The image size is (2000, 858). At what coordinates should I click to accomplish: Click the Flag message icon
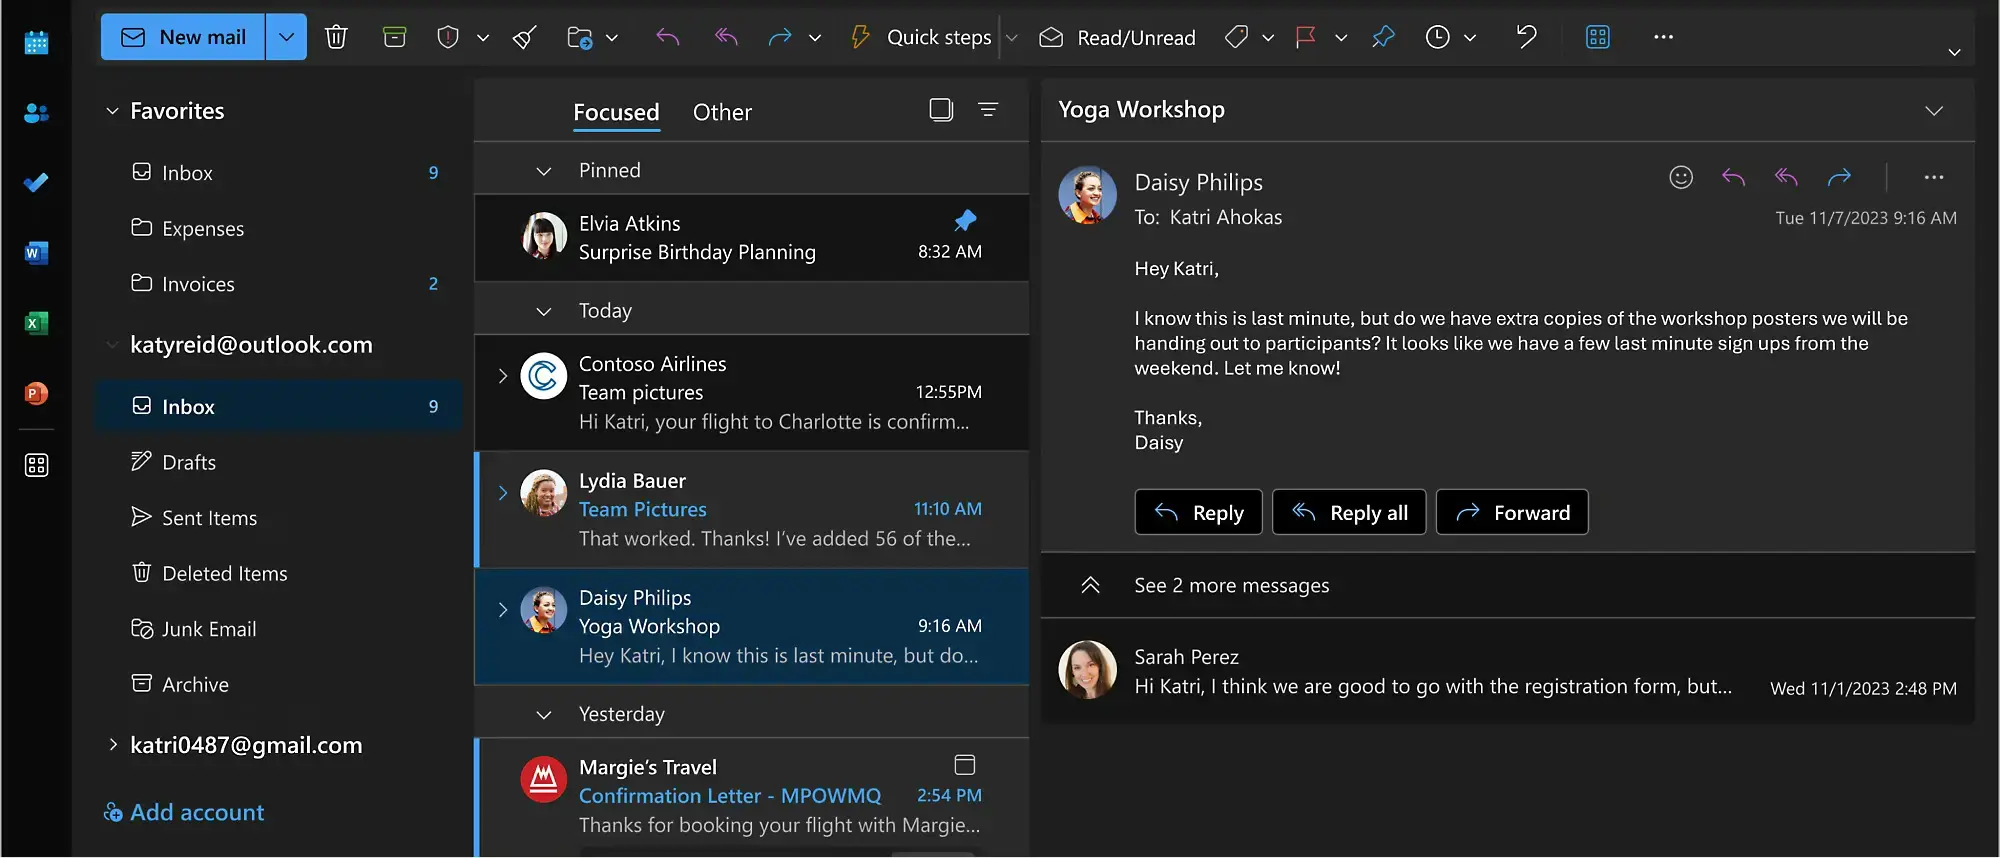(x=1305, y=37)
